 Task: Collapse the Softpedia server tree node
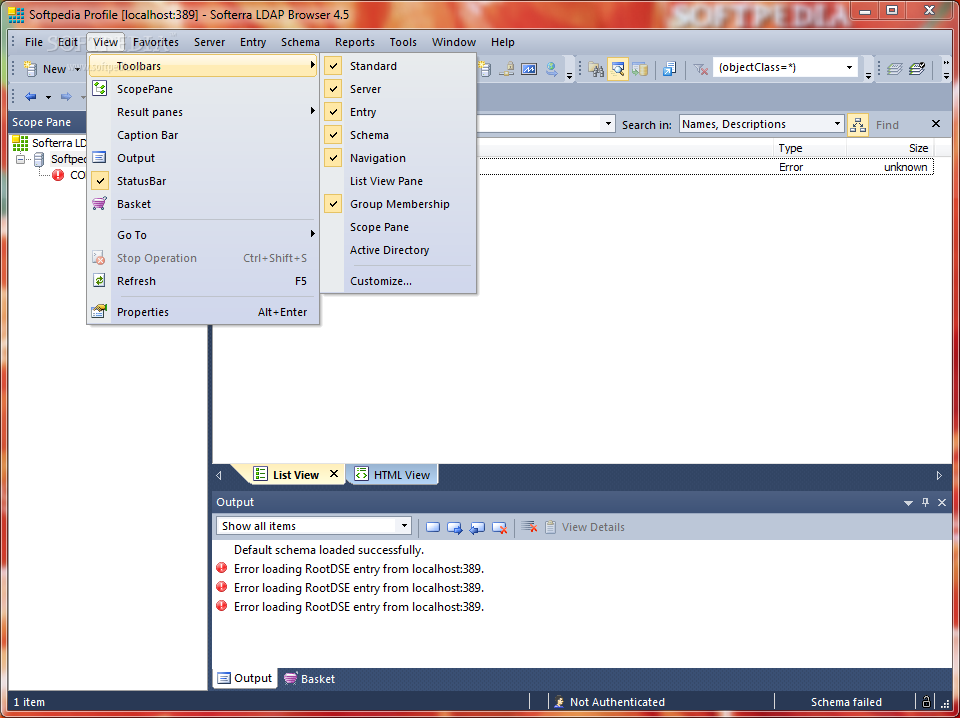click(20, 159)
